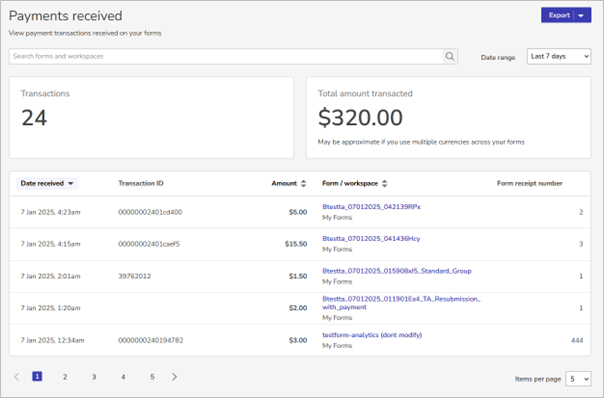Open the Btestta_07012025_015908xl5_Standard_Group link
604x398 pixels.
397,271
